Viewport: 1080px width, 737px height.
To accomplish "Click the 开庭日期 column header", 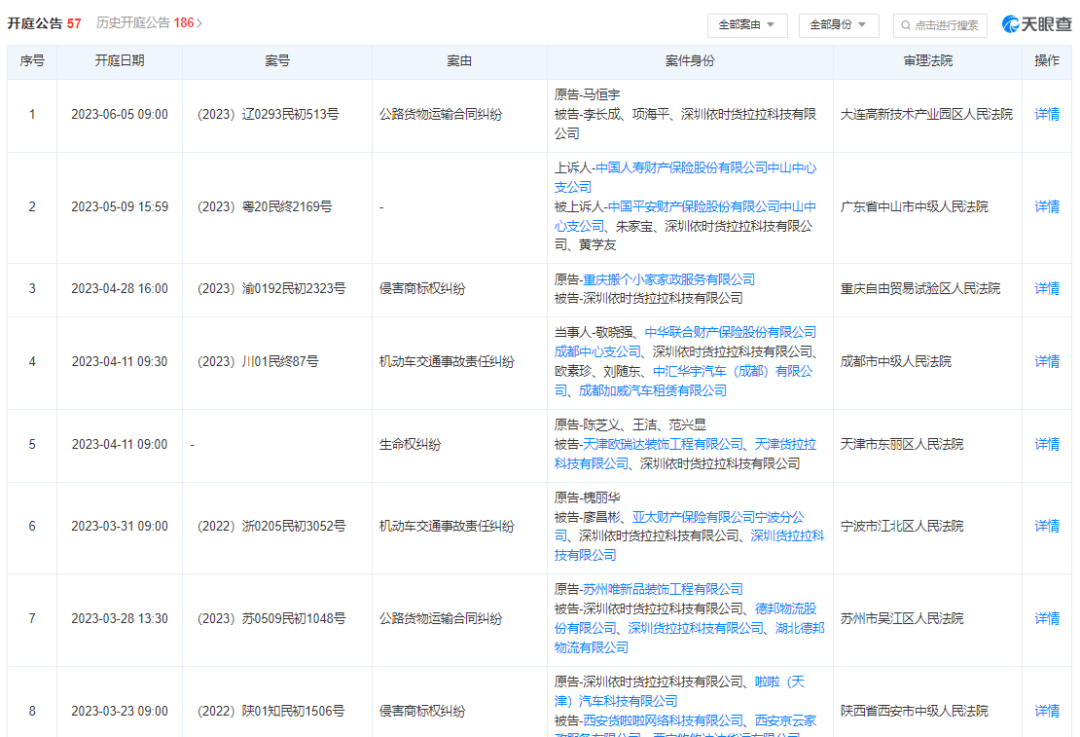I will click(x=119, y=61).
